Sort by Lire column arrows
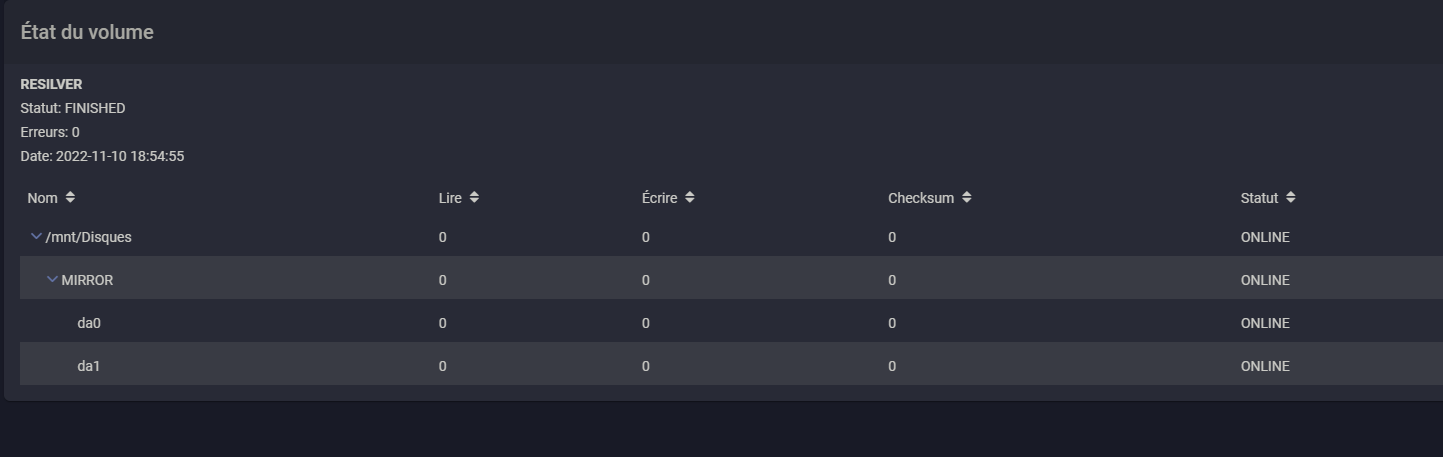This screenshot has height=457, width=1443. point(474,198)
